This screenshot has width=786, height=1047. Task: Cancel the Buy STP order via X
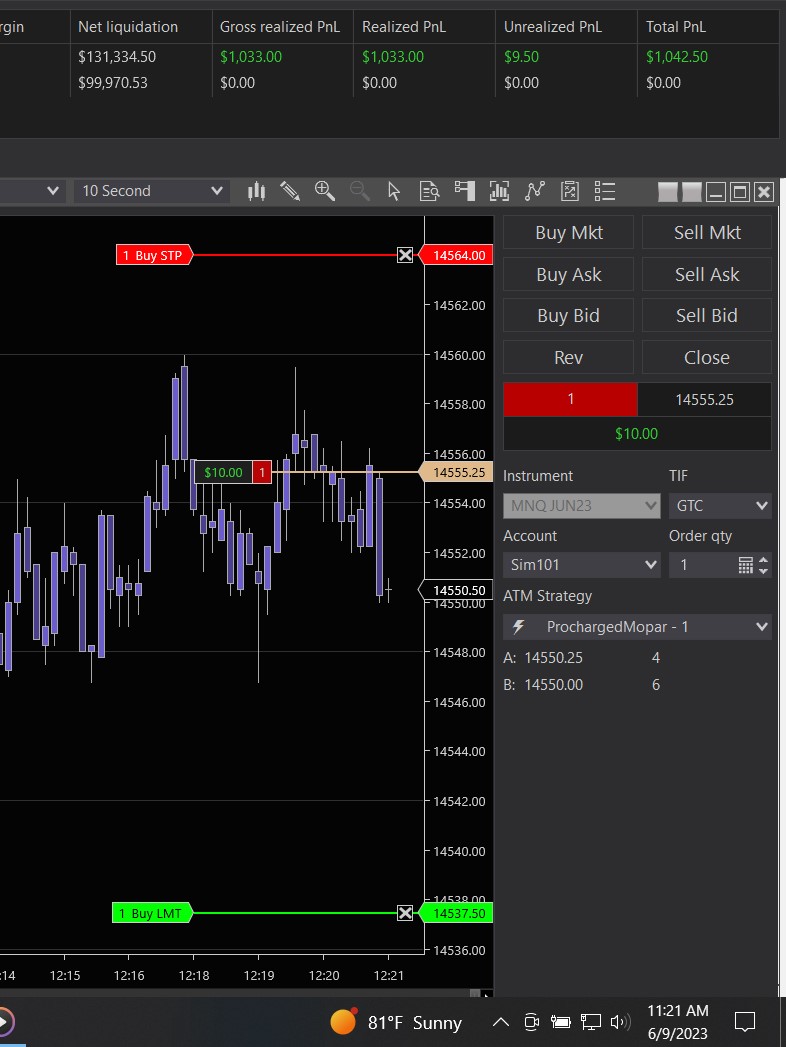click(x=405, y=255)
